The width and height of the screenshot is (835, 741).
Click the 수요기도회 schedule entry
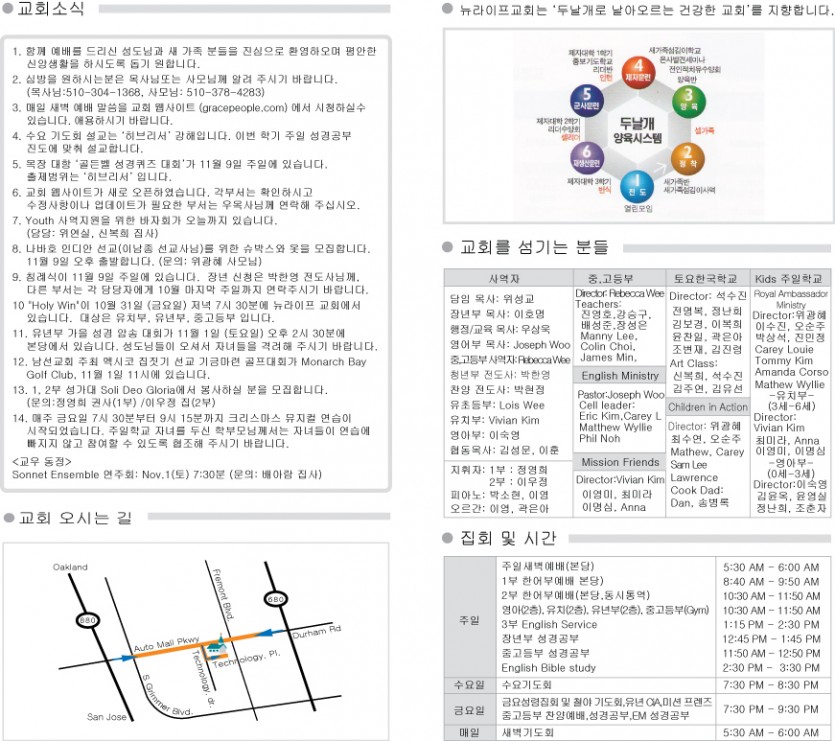[x=525, y=685]
